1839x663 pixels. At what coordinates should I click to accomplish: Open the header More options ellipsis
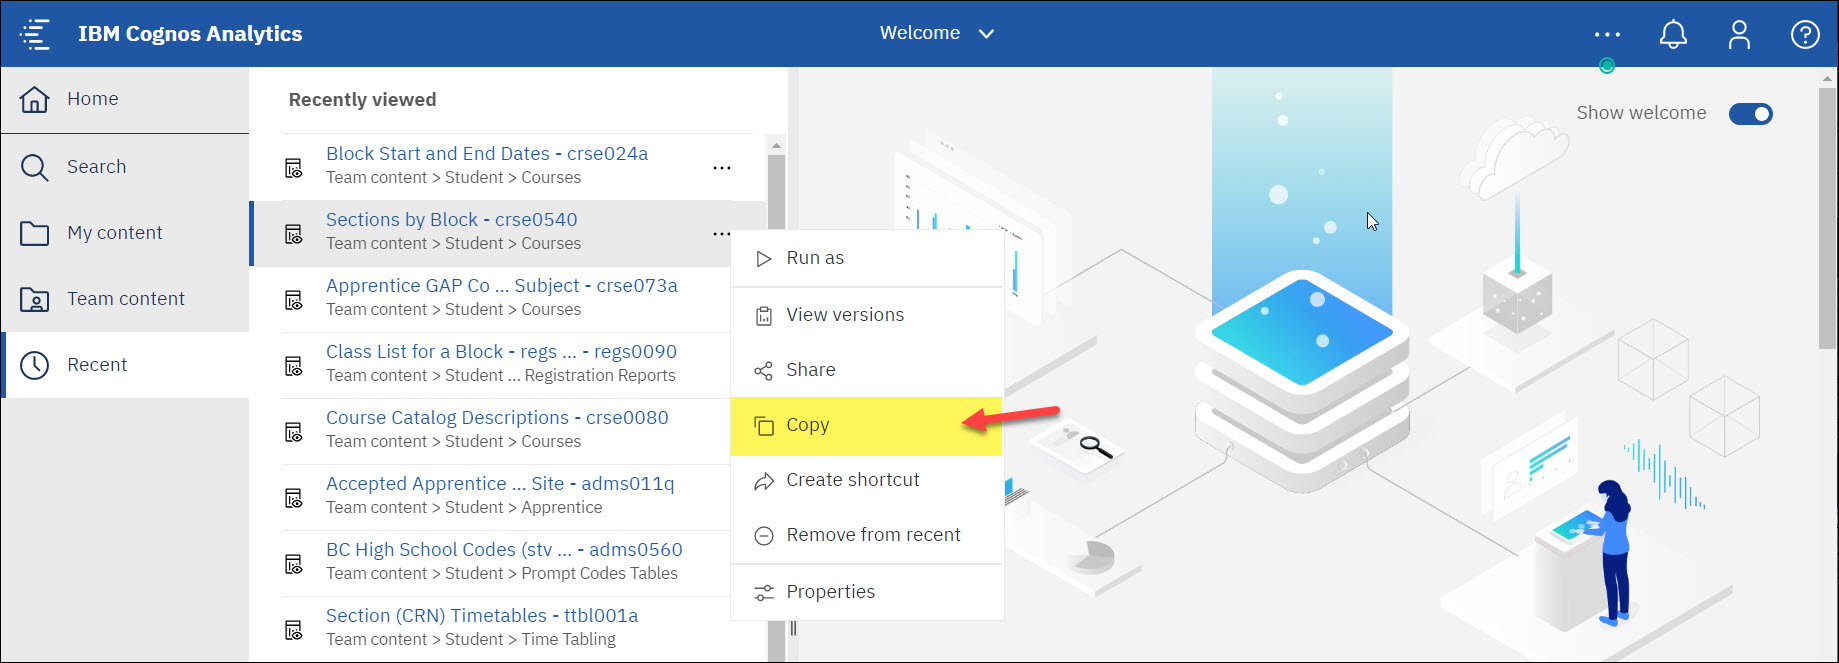coord(1607,34)
